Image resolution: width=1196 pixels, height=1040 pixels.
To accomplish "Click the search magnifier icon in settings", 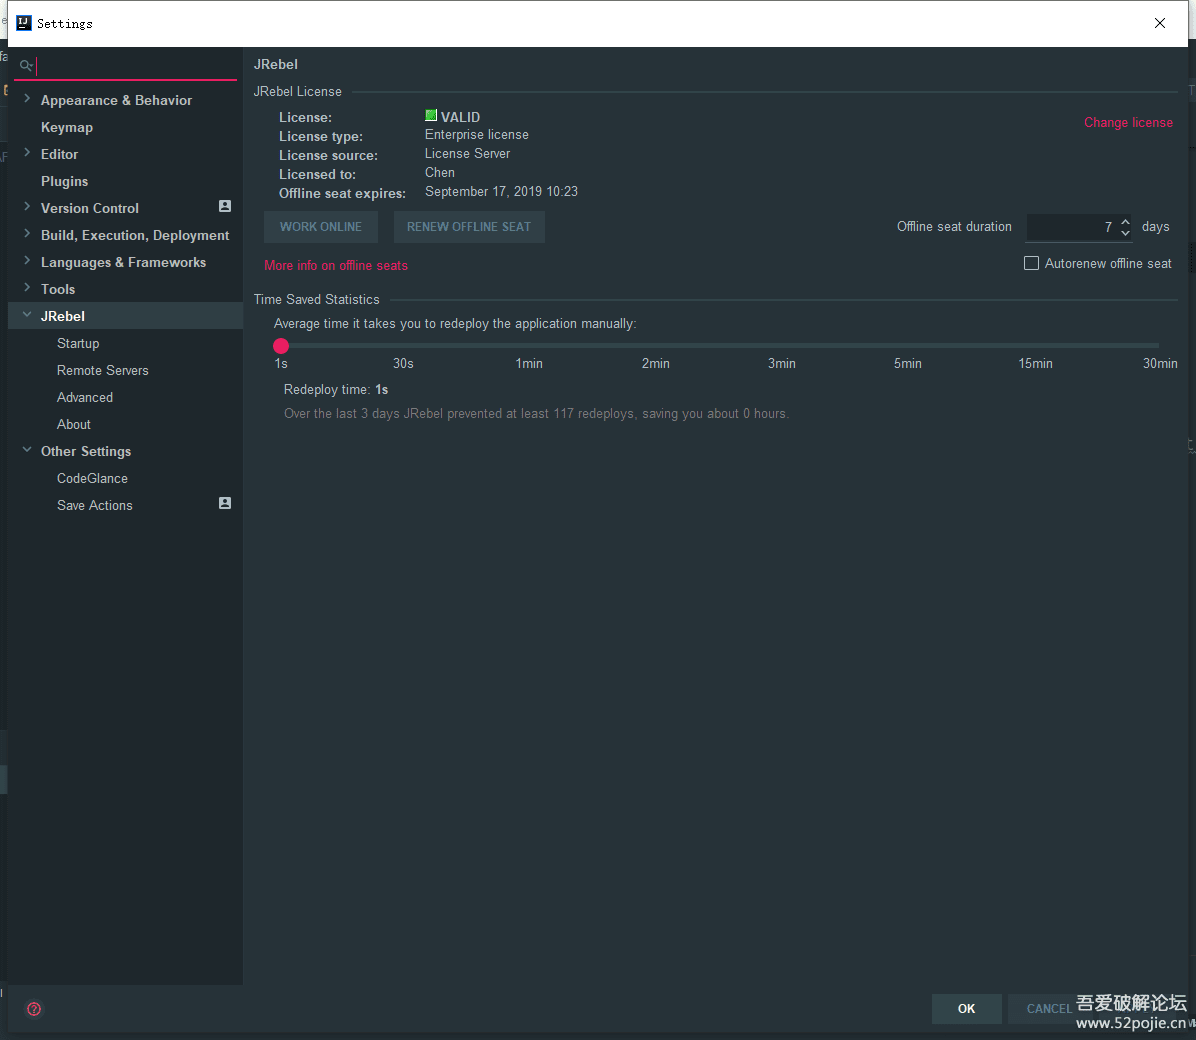I will (x=26, y=66).
